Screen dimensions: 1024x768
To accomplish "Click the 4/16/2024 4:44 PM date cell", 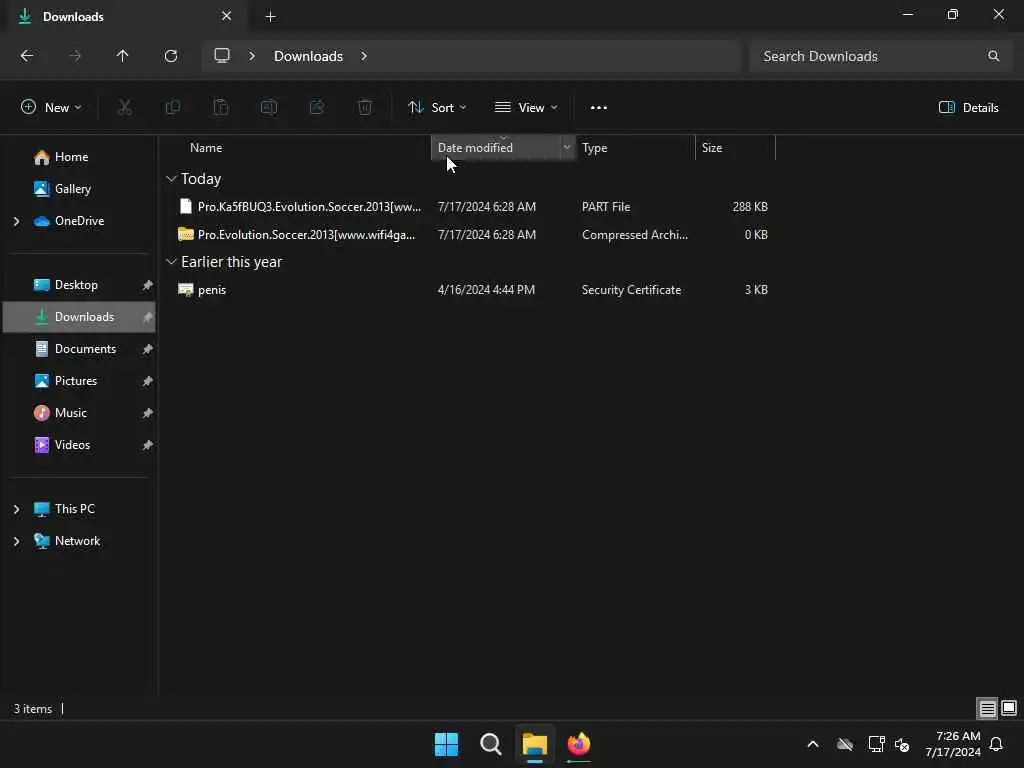I will 486,290.
